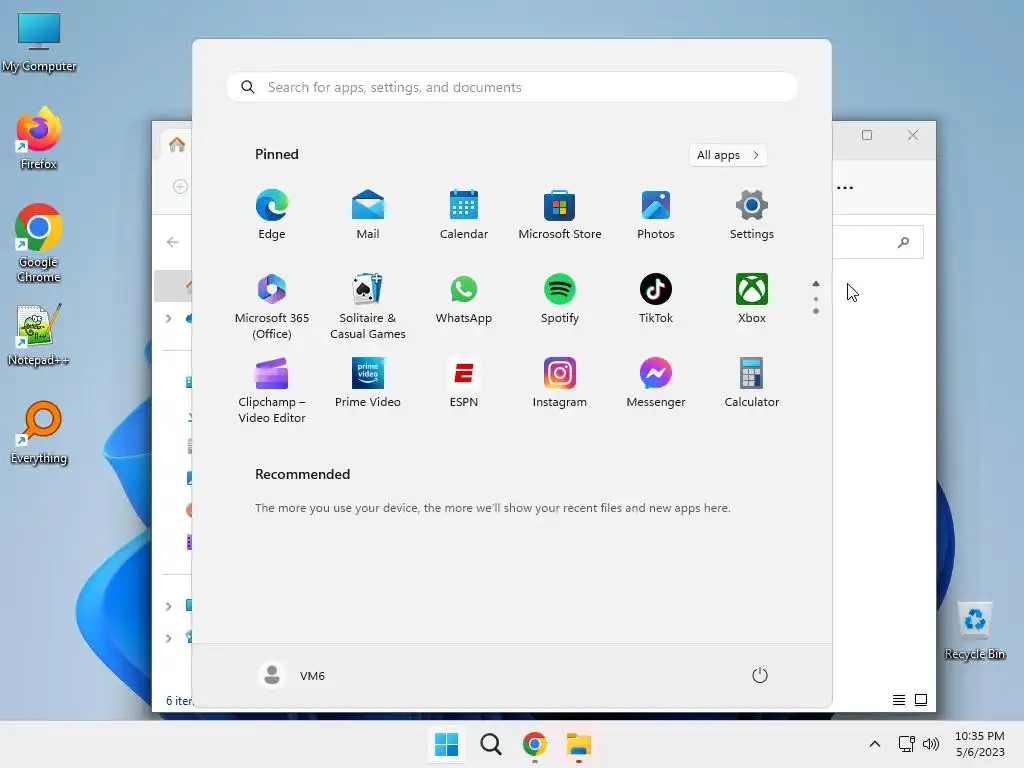Viewport: 1024px width, 768px height.
Task: Expand first collapsed tree node in File Explorer
Action: click(168, 319)
